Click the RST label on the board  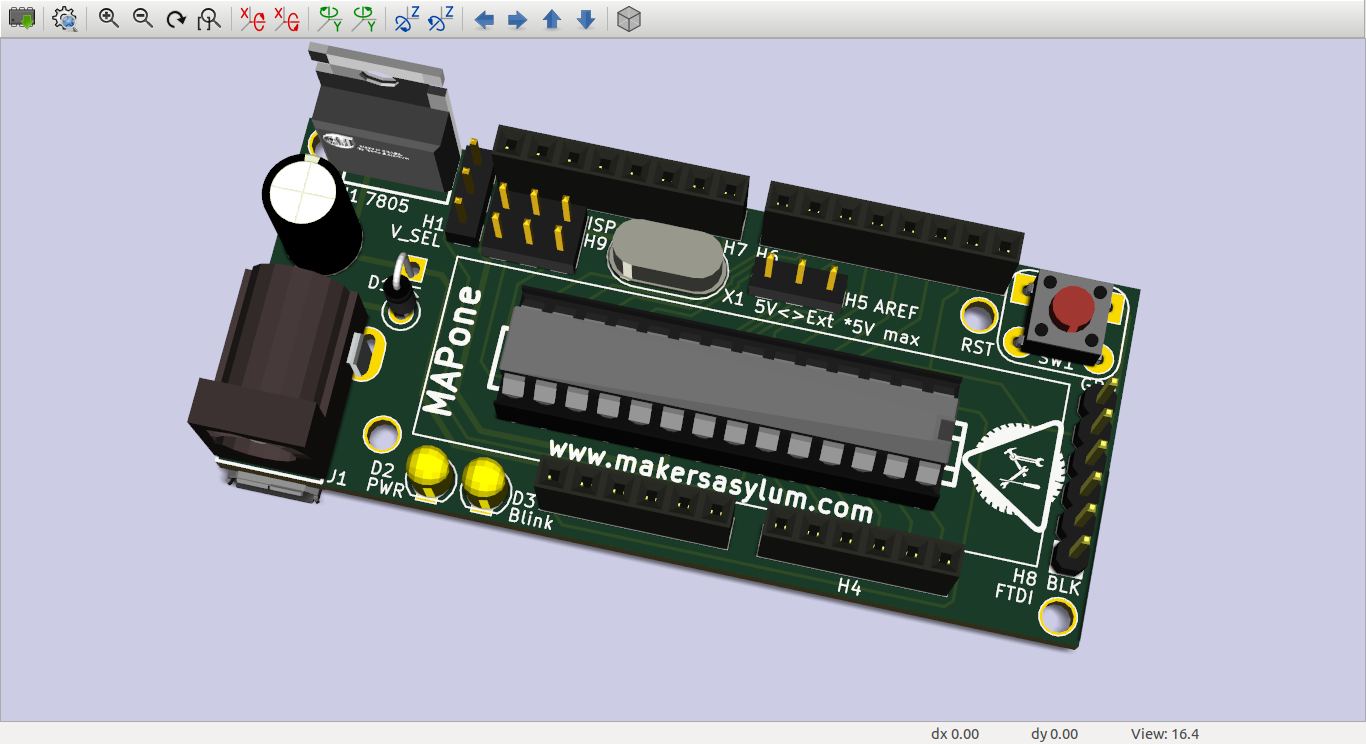pos(977,347)
